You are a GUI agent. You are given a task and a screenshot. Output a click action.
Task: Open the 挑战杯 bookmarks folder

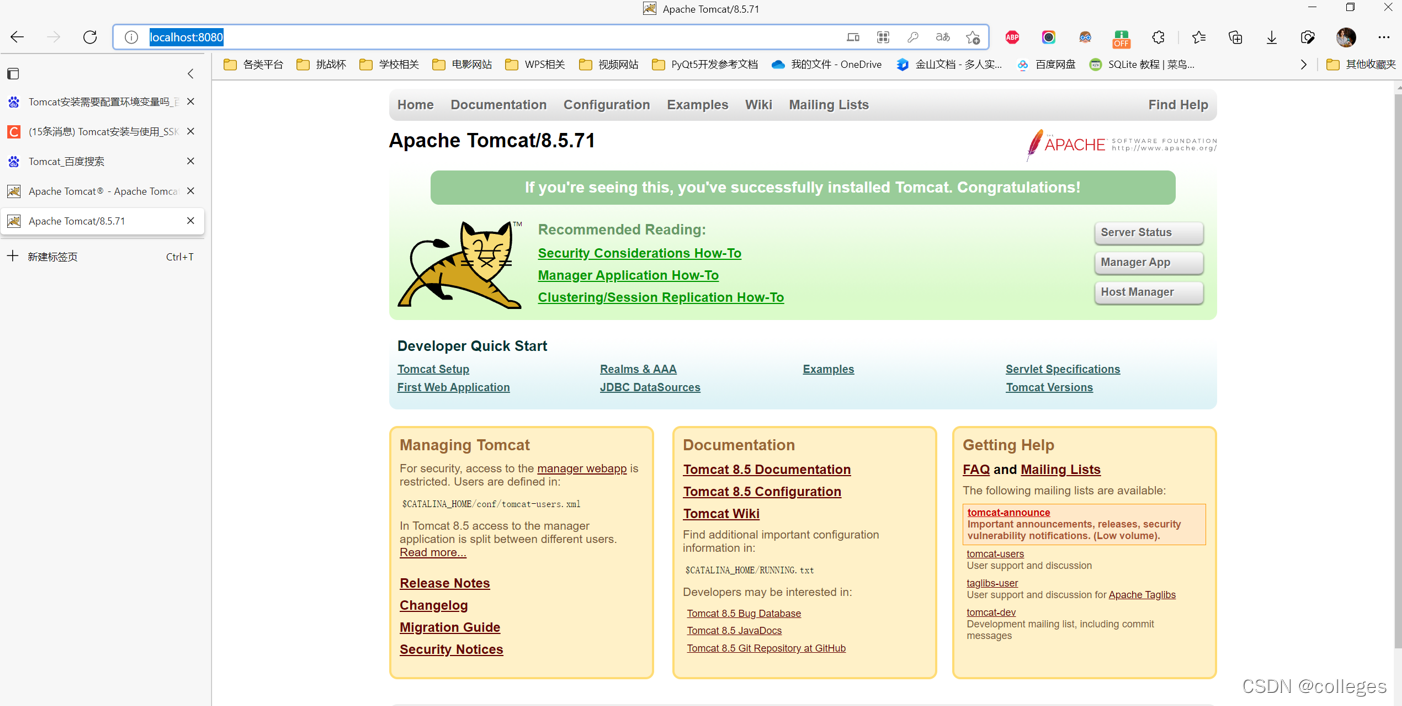point(321,65)
